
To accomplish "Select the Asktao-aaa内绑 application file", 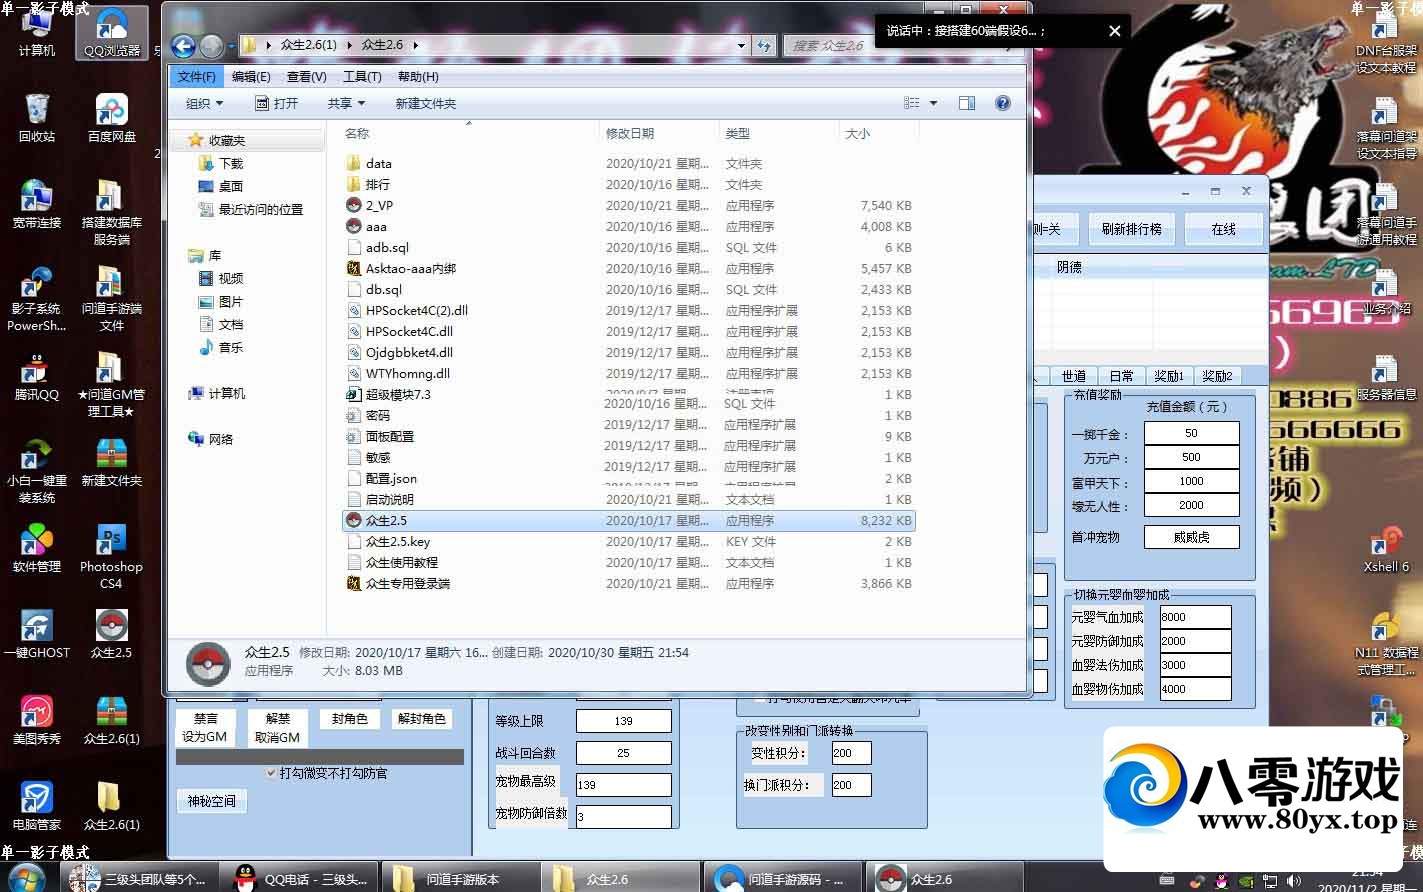I will point(628,268).
